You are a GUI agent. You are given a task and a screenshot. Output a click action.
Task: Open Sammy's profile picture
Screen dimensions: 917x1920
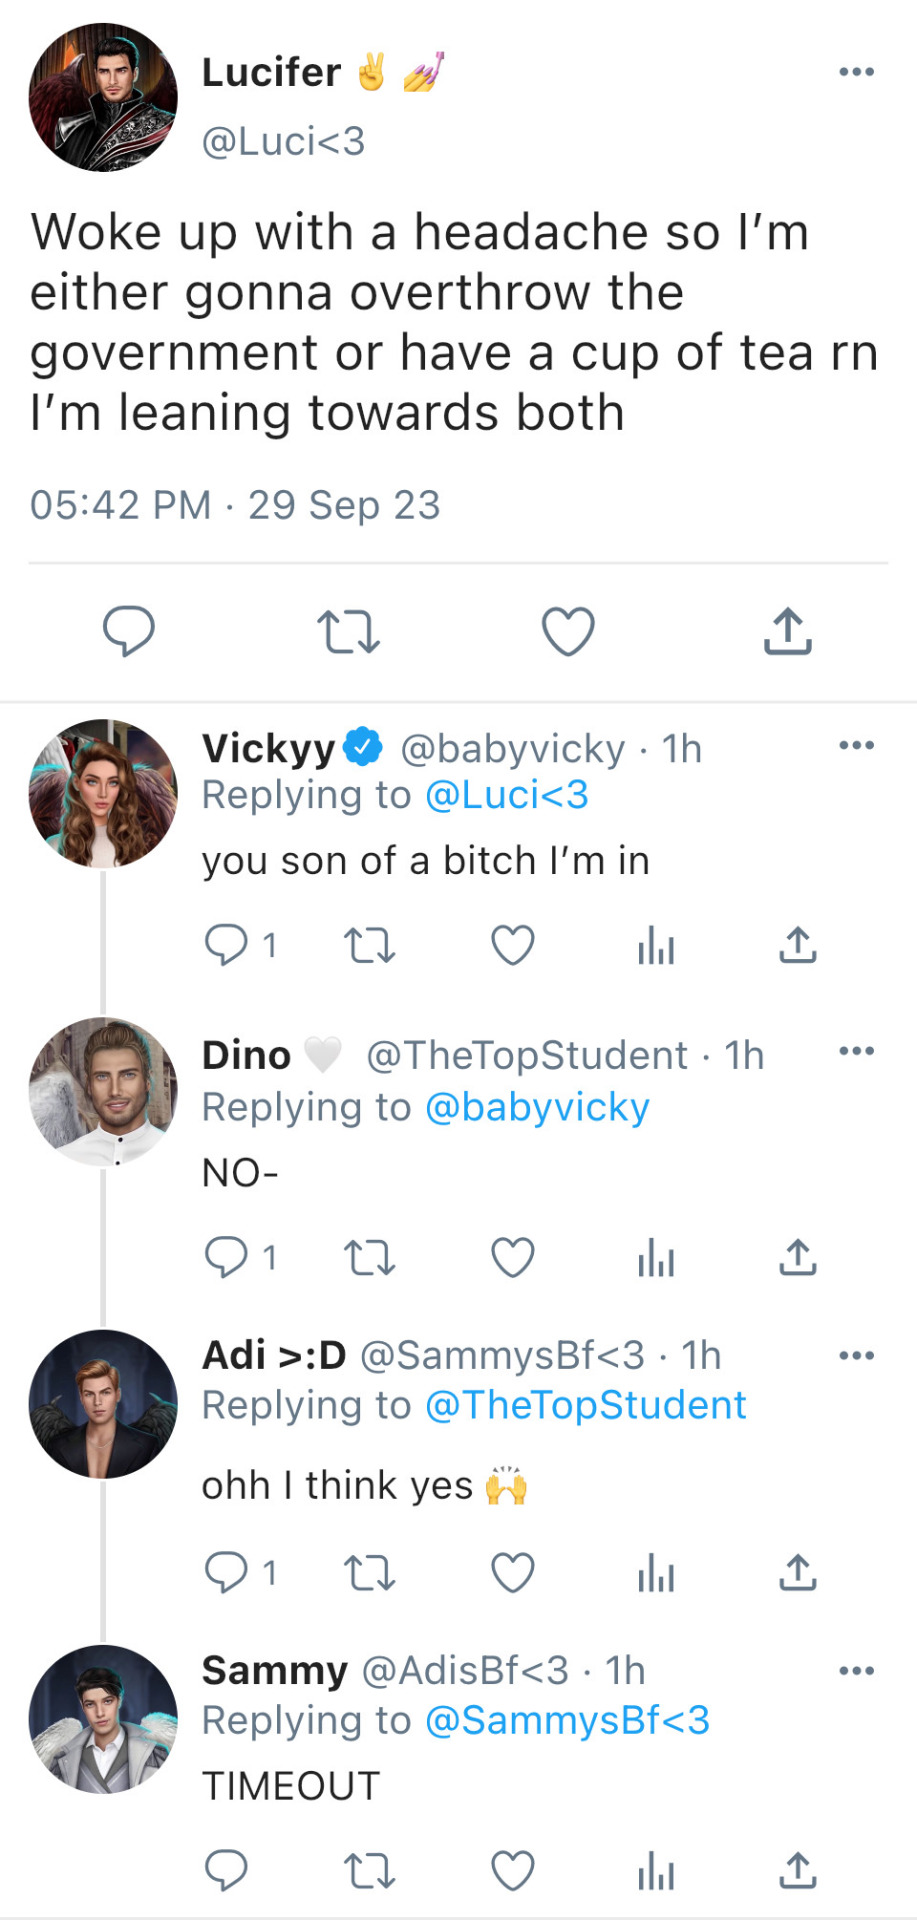click(x=103, y=1719)
